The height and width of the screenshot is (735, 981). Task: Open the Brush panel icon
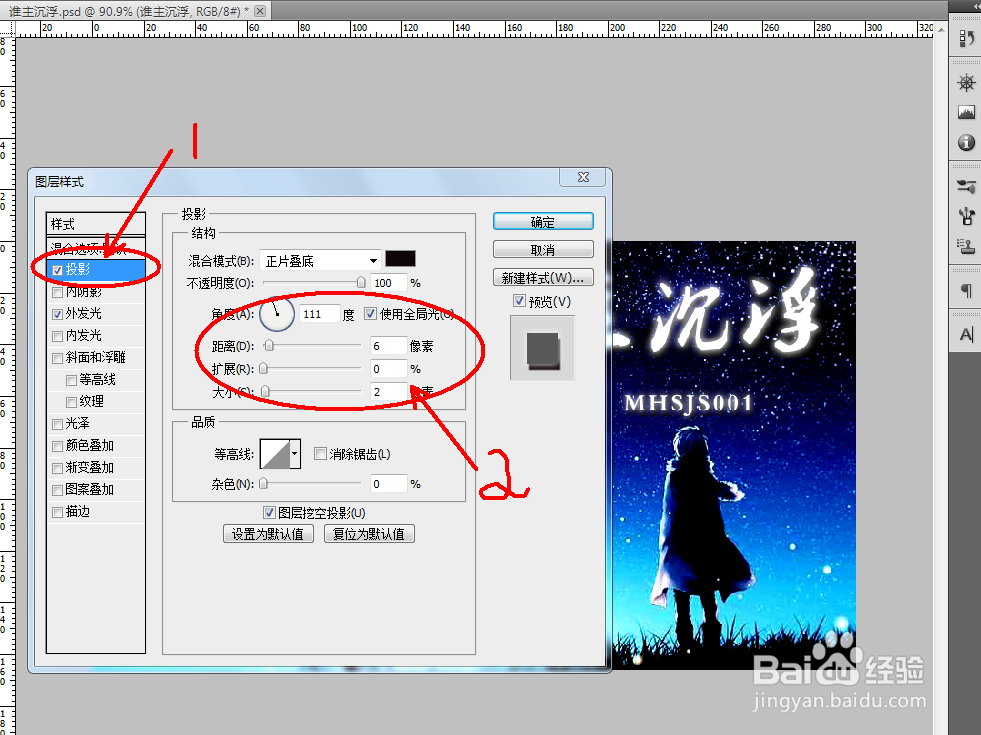(966, 216)
